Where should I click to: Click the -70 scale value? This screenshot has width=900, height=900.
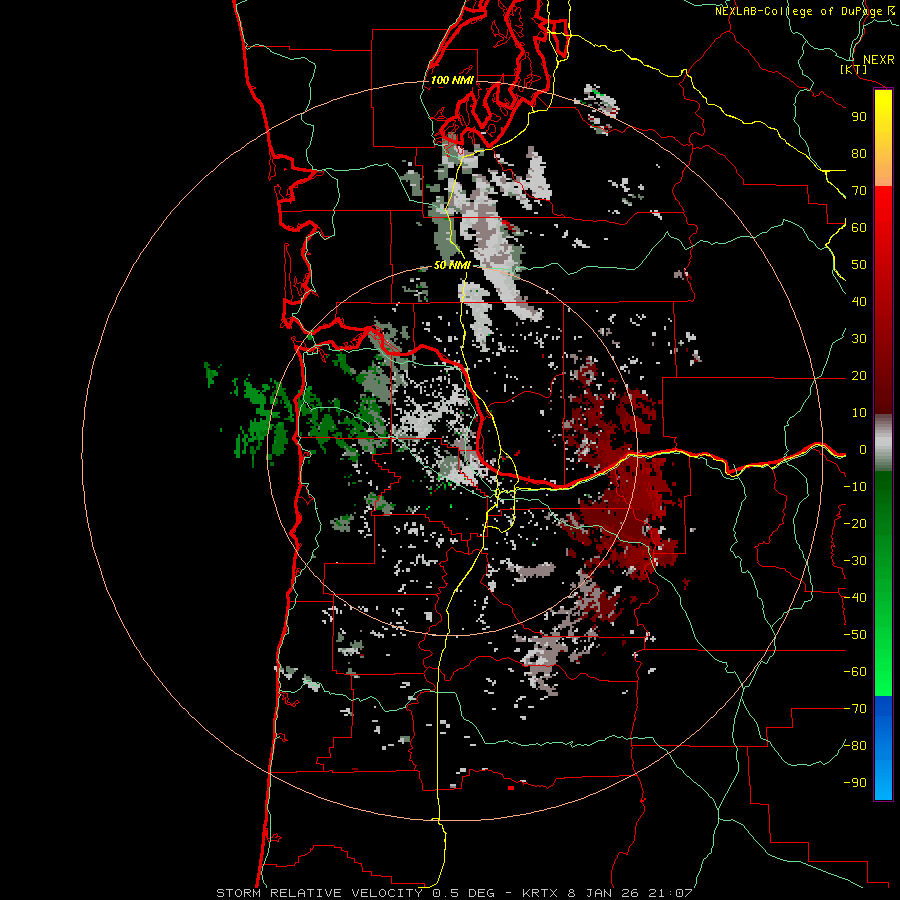coord(855,709)
